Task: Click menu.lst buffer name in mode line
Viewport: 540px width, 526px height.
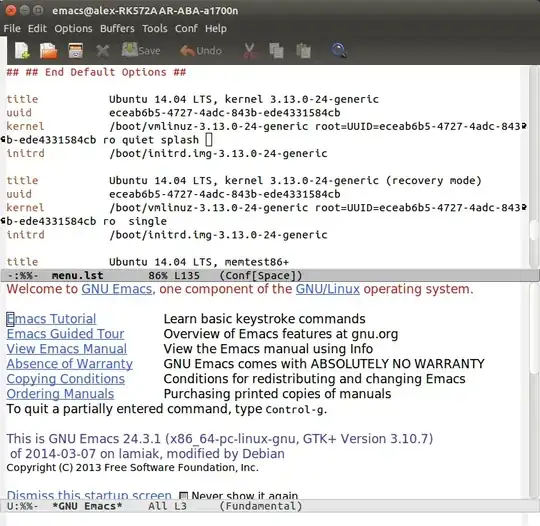Action: click(x=77, y=276)
